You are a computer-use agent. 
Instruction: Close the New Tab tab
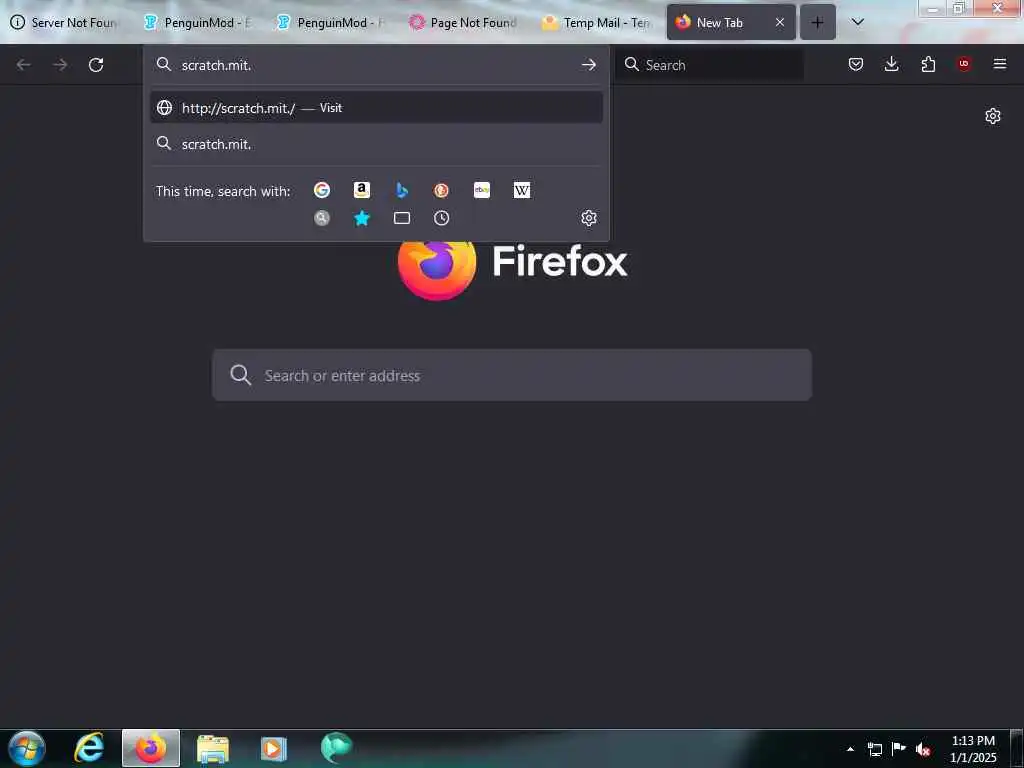click(x=780, y=22)
